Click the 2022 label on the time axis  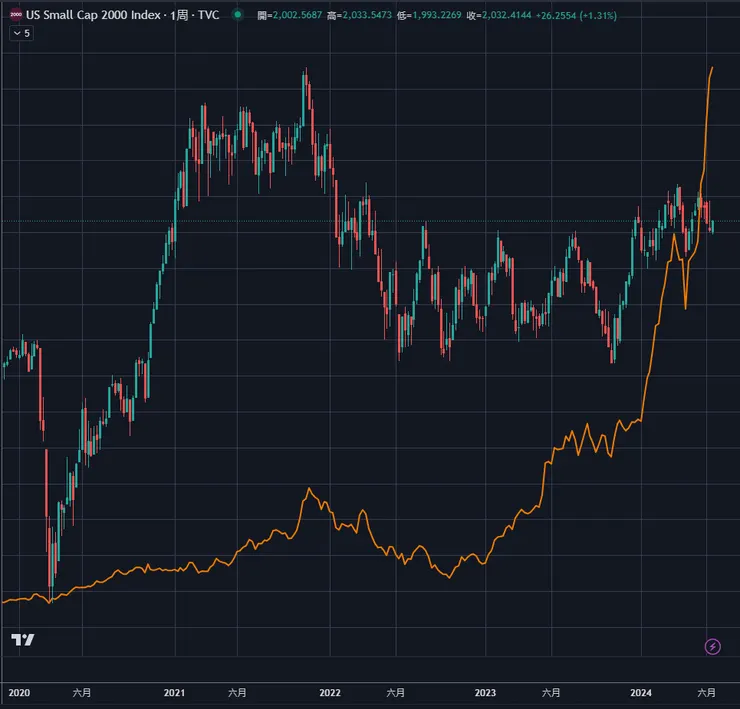pyautogui.click(x=330, y=692)
